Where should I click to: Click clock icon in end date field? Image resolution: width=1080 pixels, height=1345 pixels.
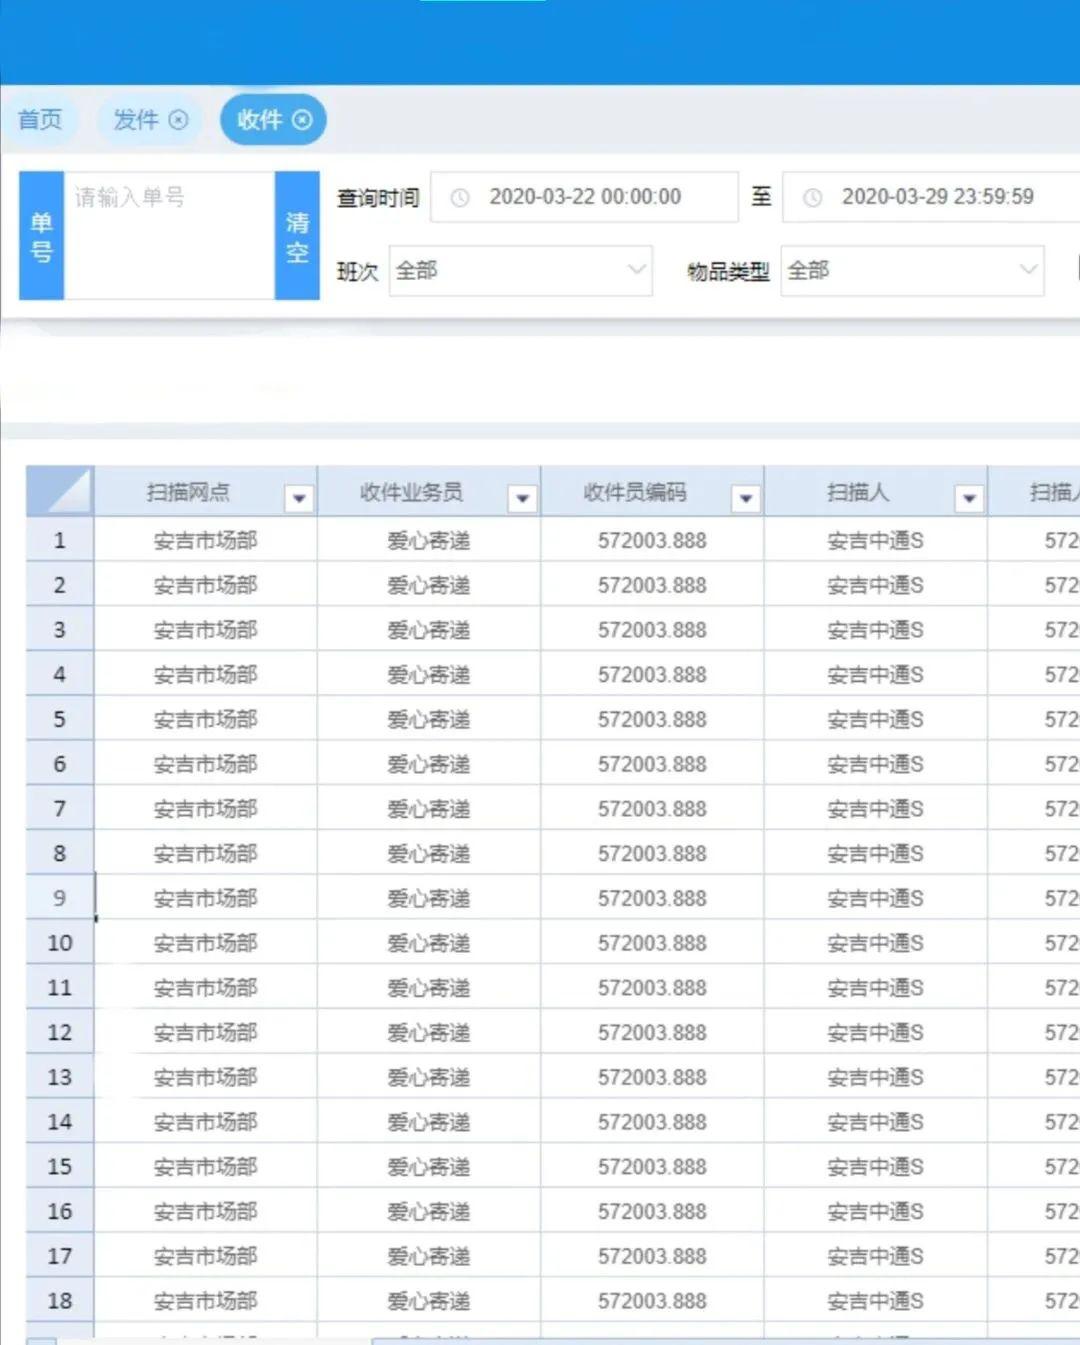click(813, 198)
